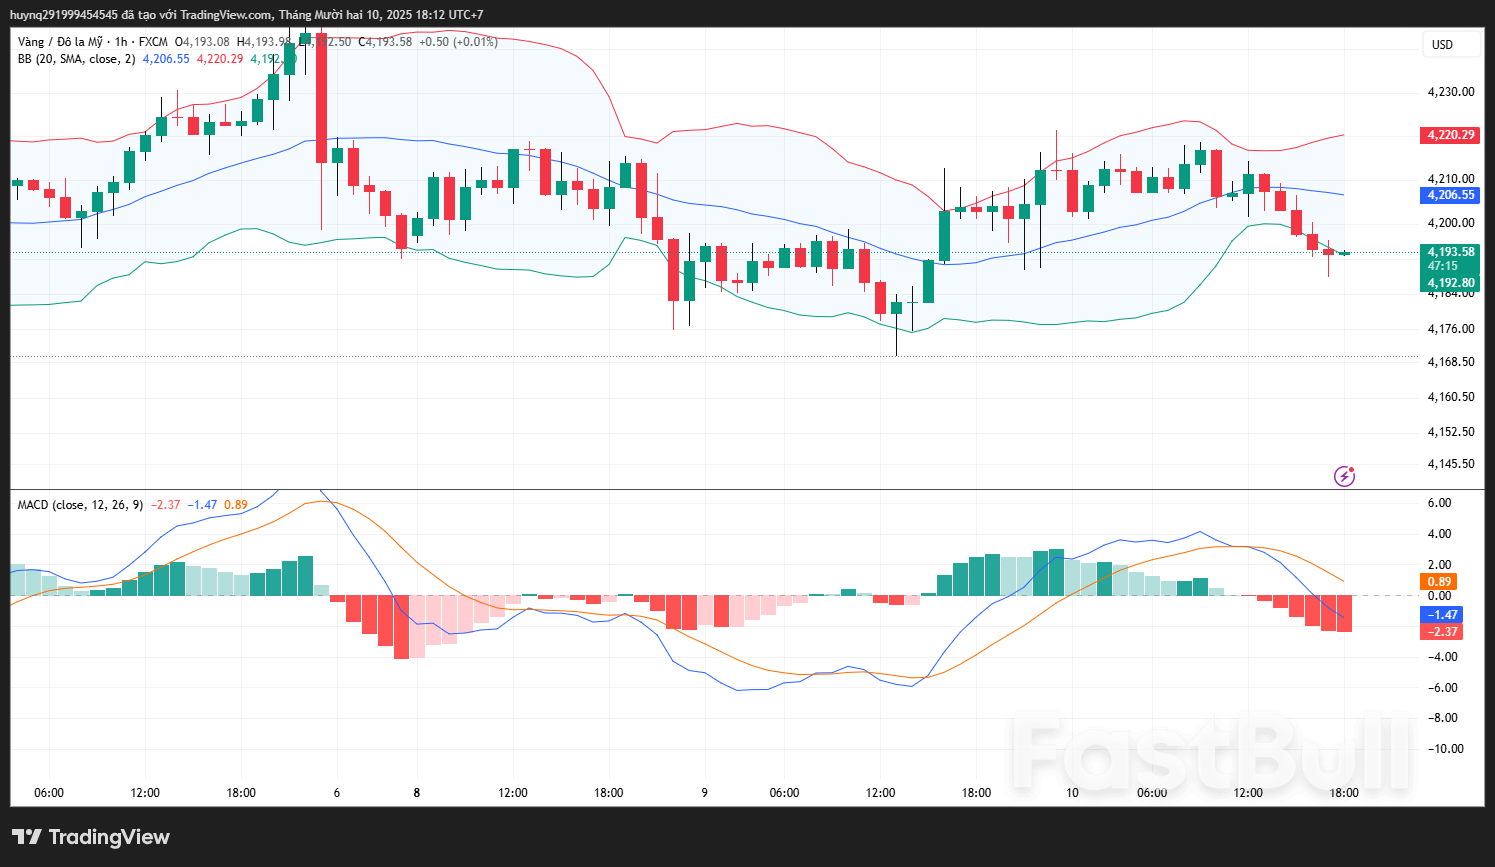Select the USD currency button

(x=1442, y=45)
